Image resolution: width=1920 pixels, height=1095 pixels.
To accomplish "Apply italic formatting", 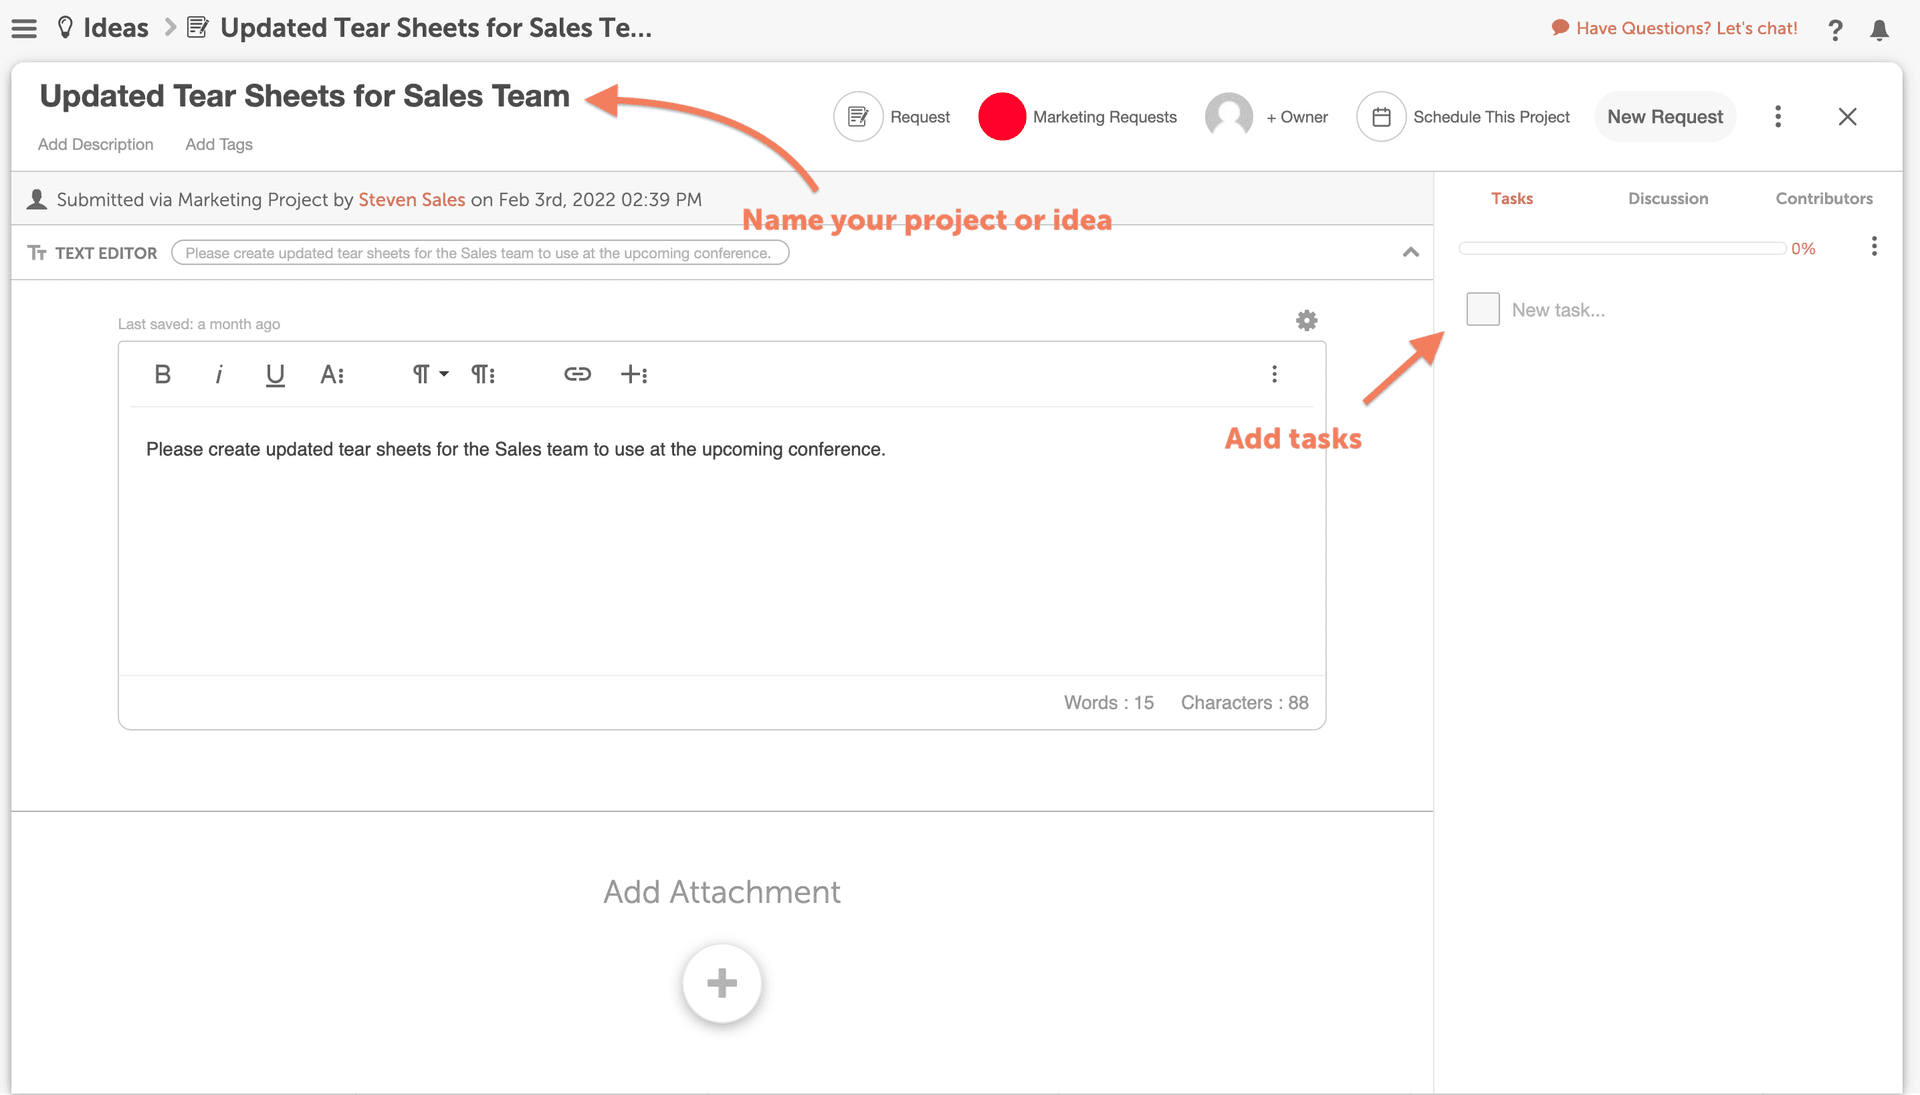I will point(219,374).
